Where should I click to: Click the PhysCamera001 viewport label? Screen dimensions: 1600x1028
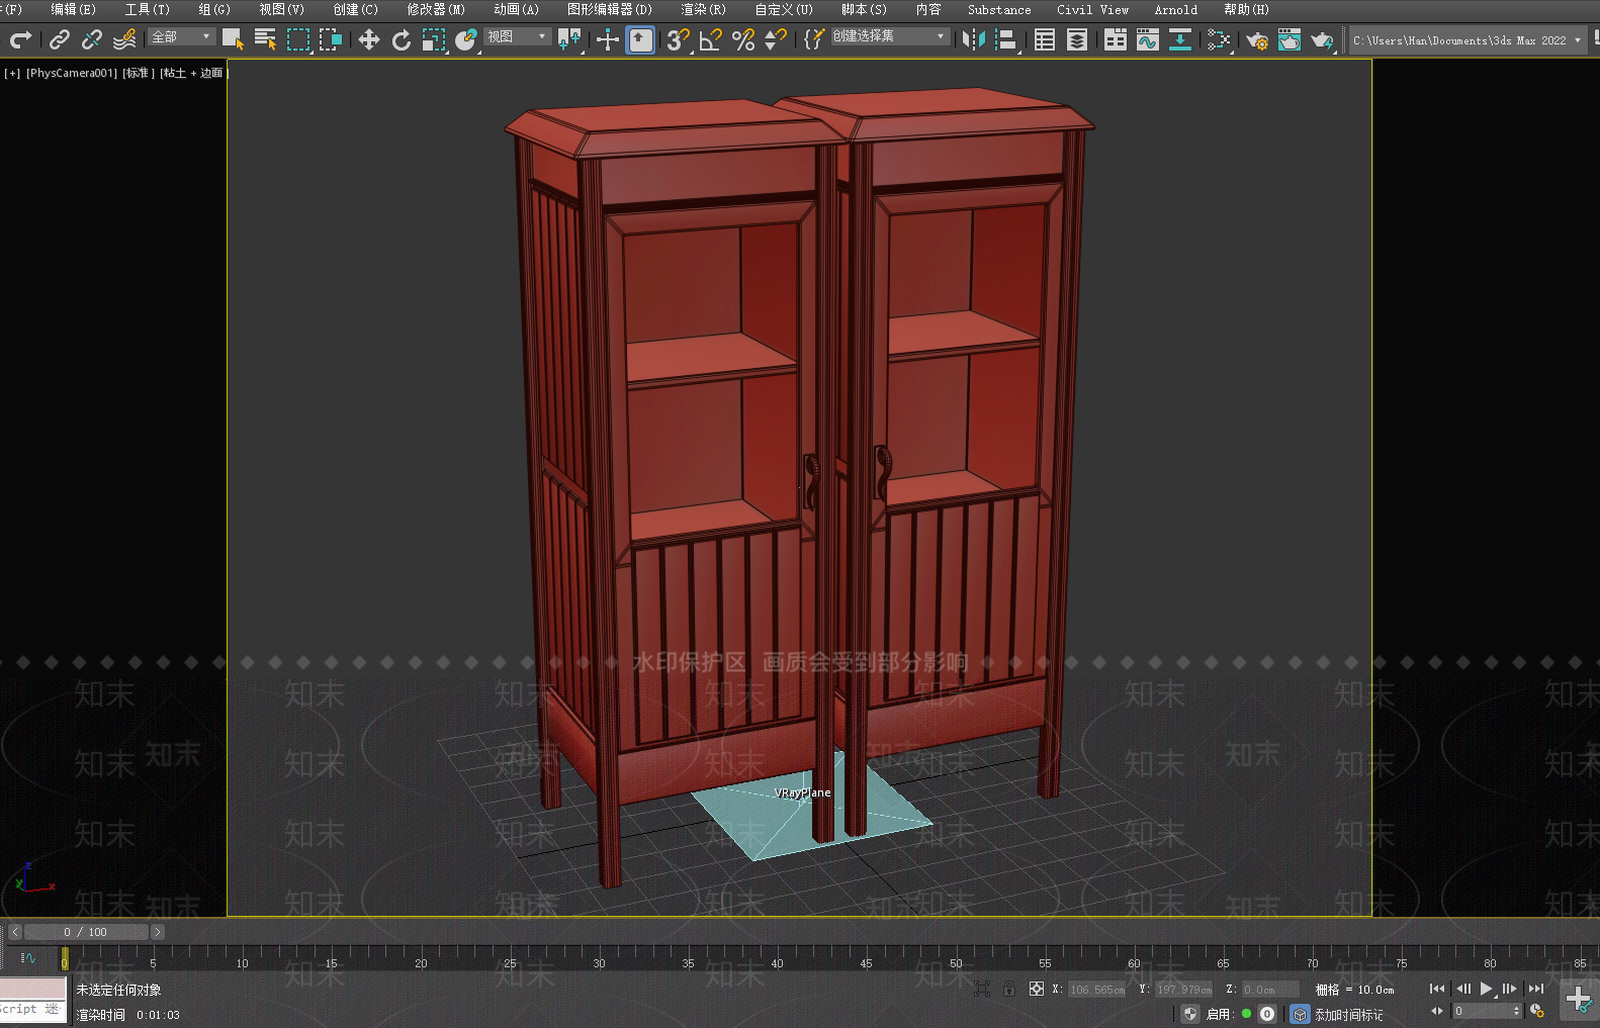[71, 73]
